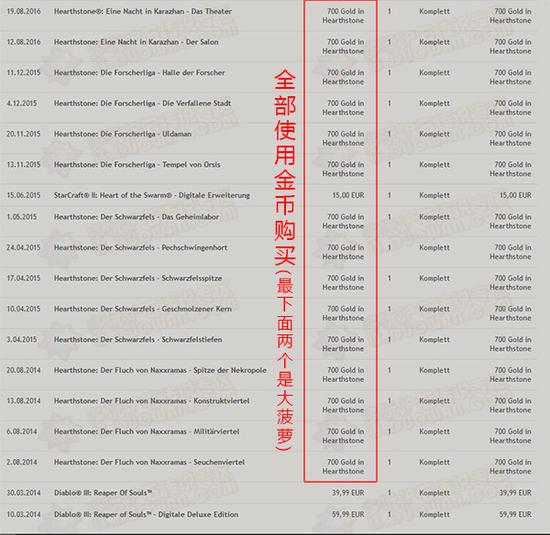Open 'Der Schwarzfels - Schwarzfelsspitze' order

pos(138,278)
